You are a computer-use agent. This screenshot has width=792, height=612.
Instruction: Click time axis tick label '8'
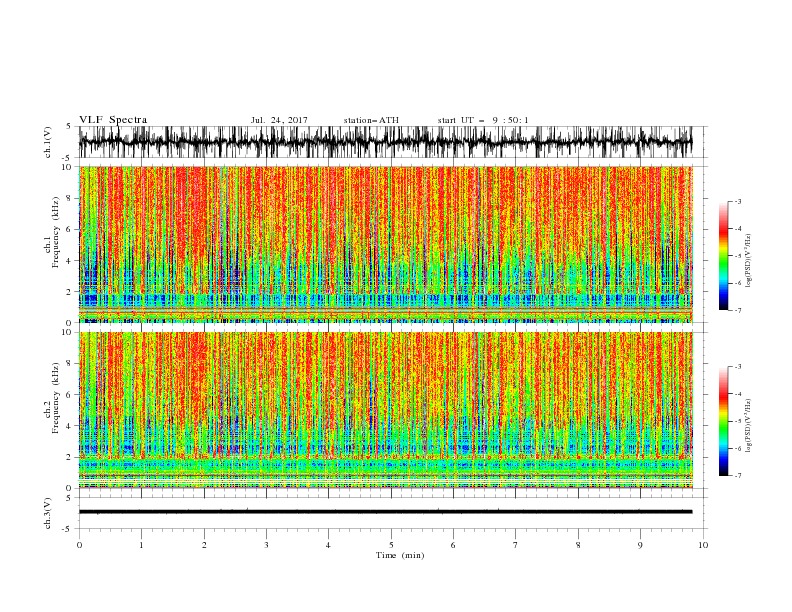[578, 545]
